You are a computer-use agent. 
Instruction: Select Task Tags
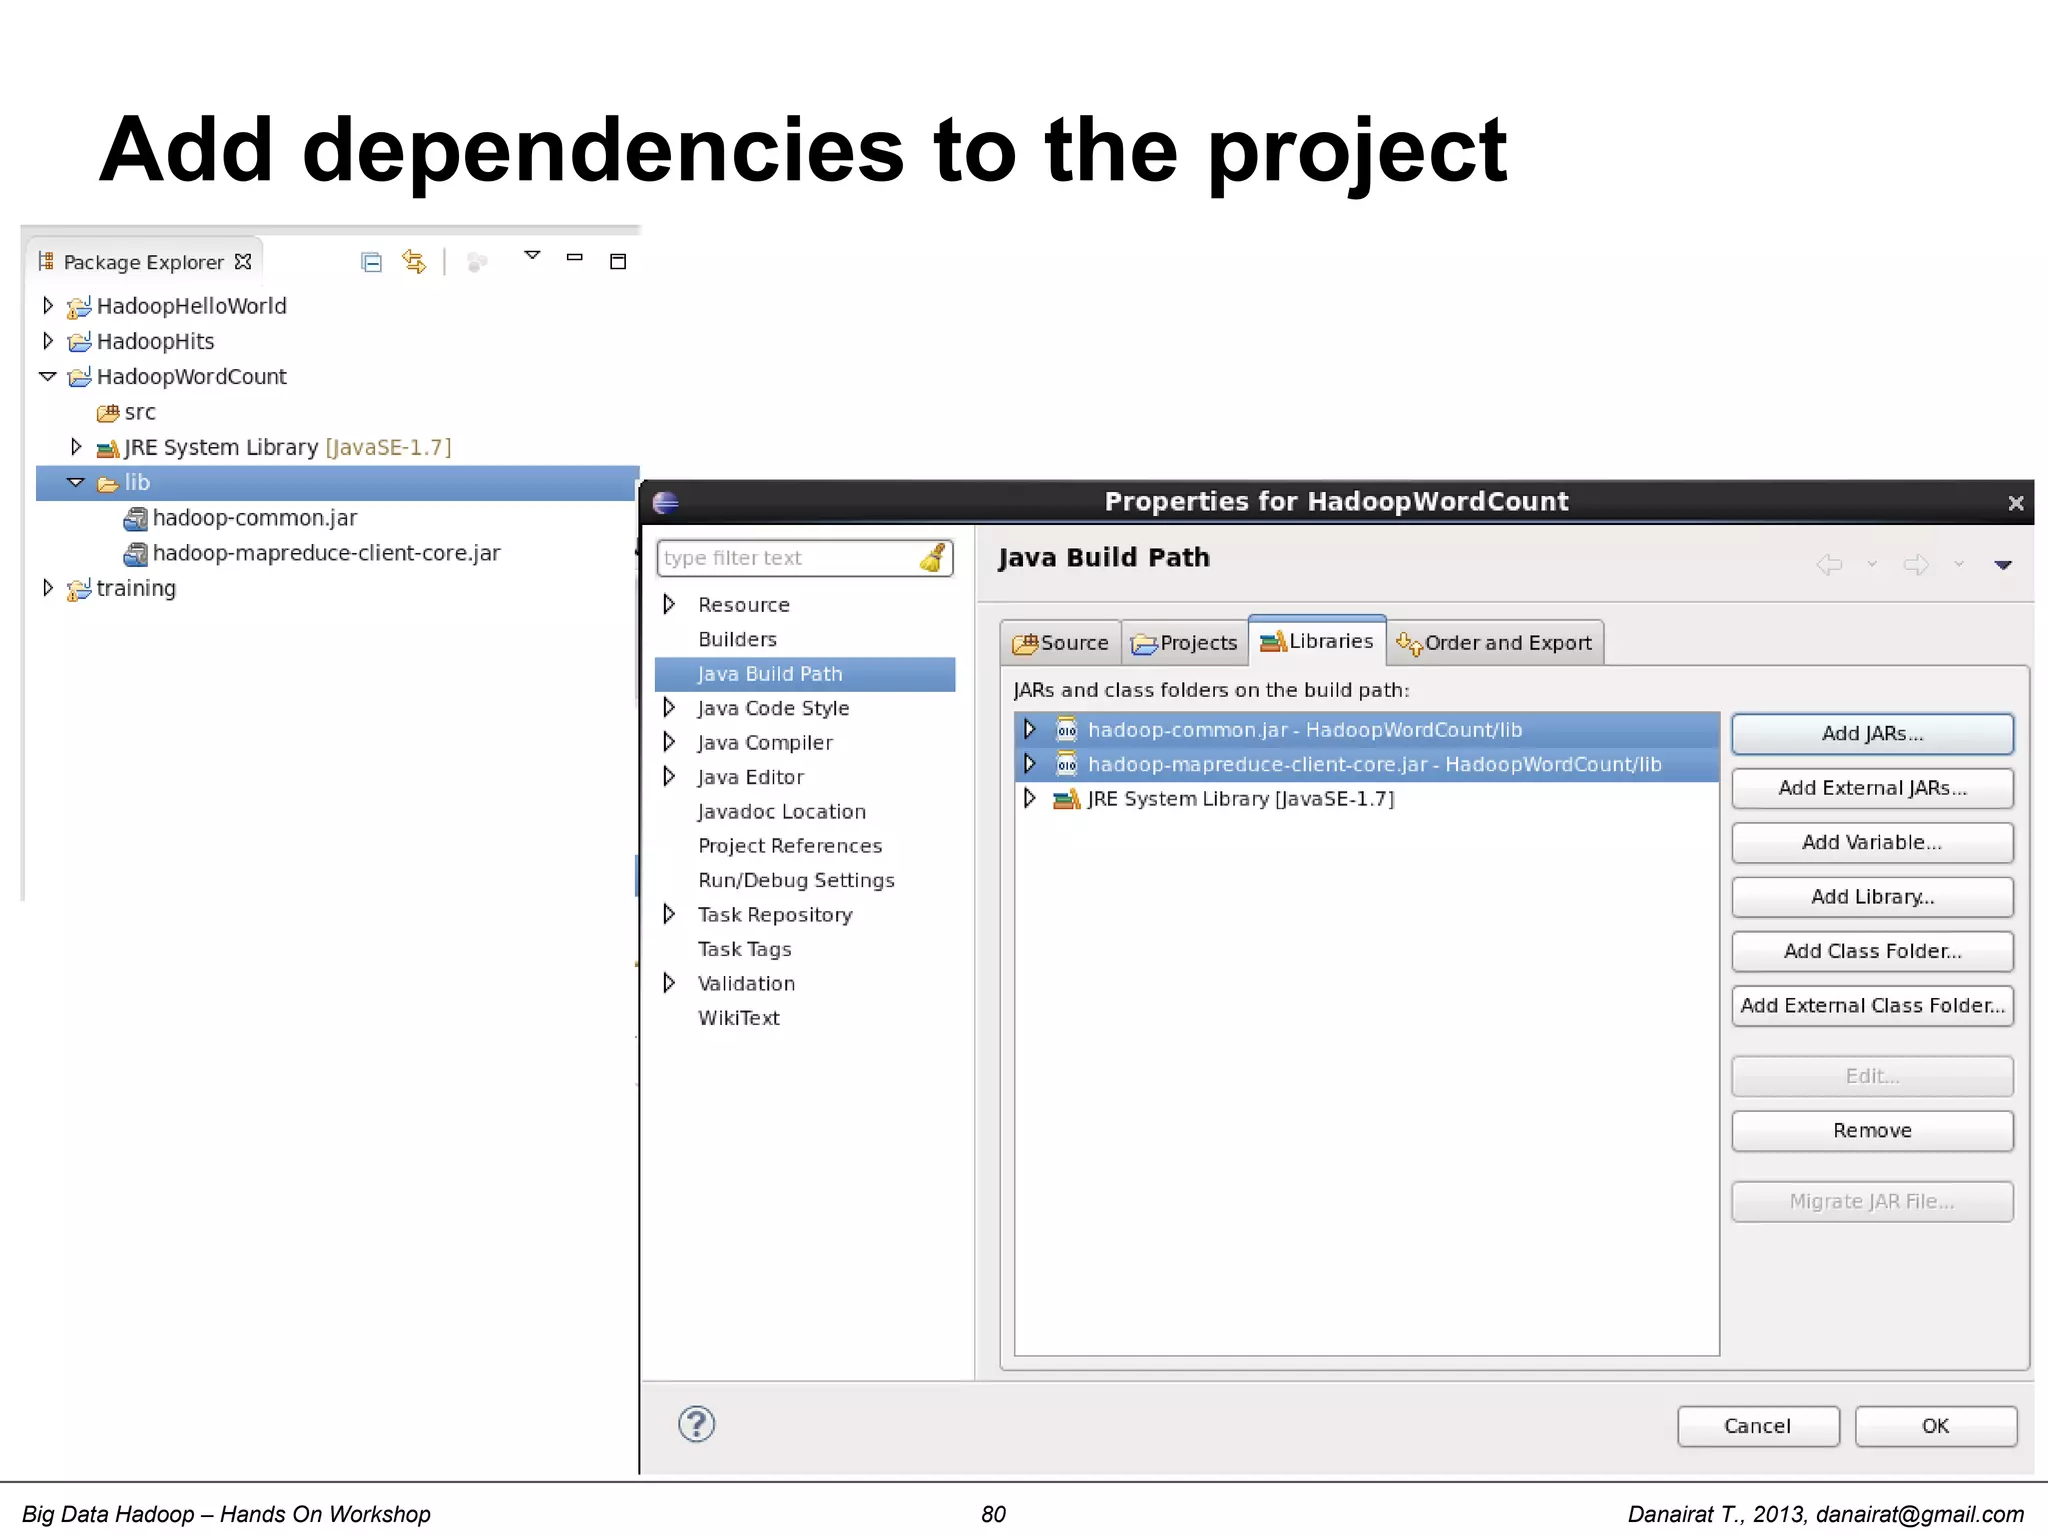(x=744, y=949)
